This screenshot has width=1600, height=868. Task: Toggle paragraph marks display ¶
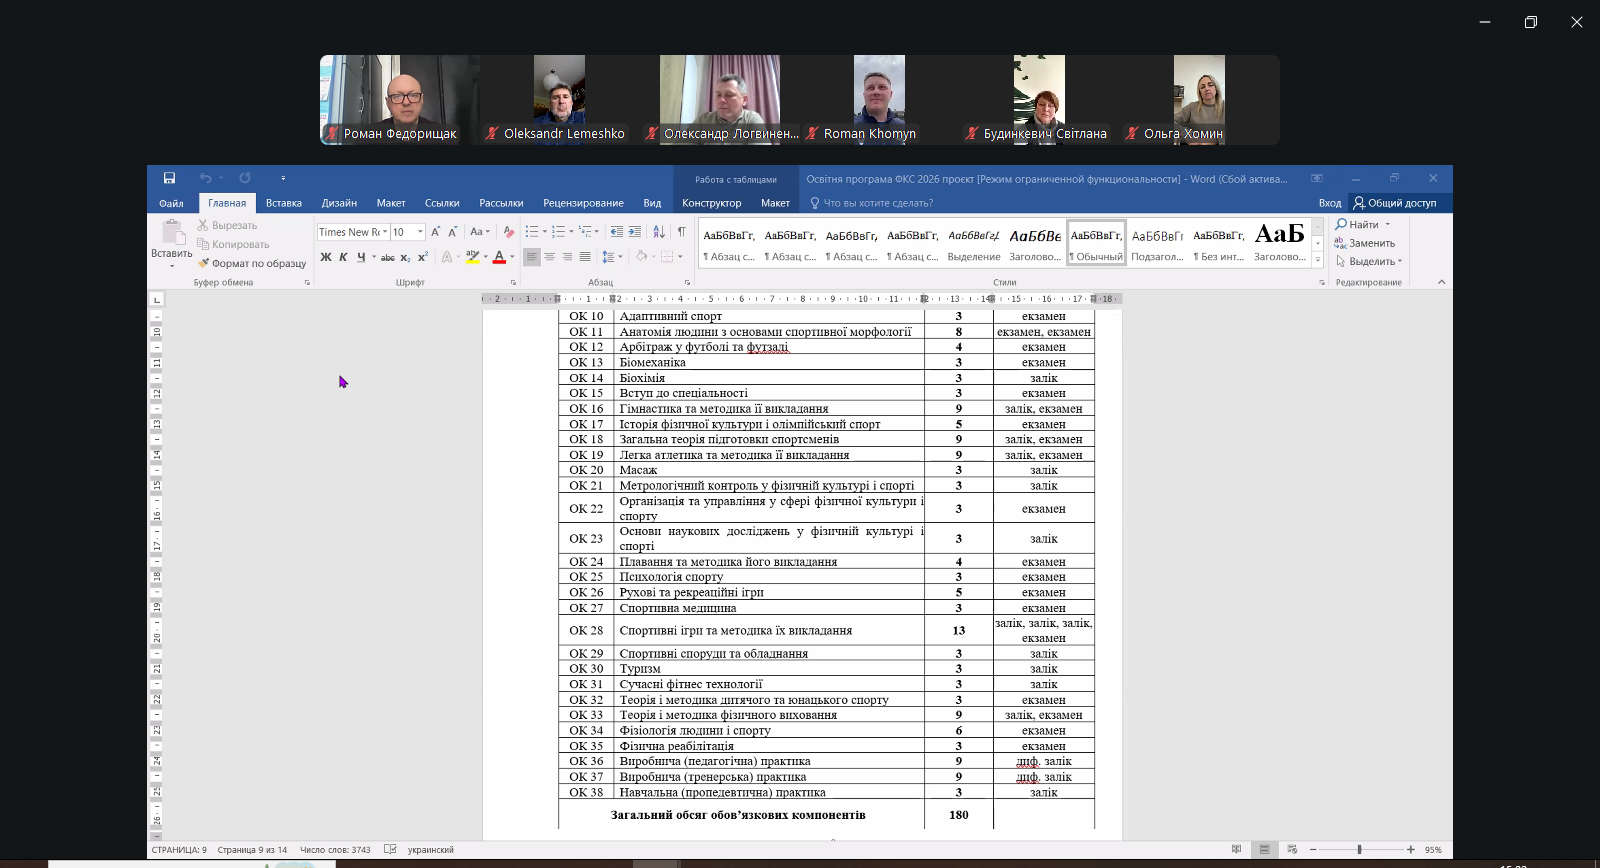[x=681, y=232]
